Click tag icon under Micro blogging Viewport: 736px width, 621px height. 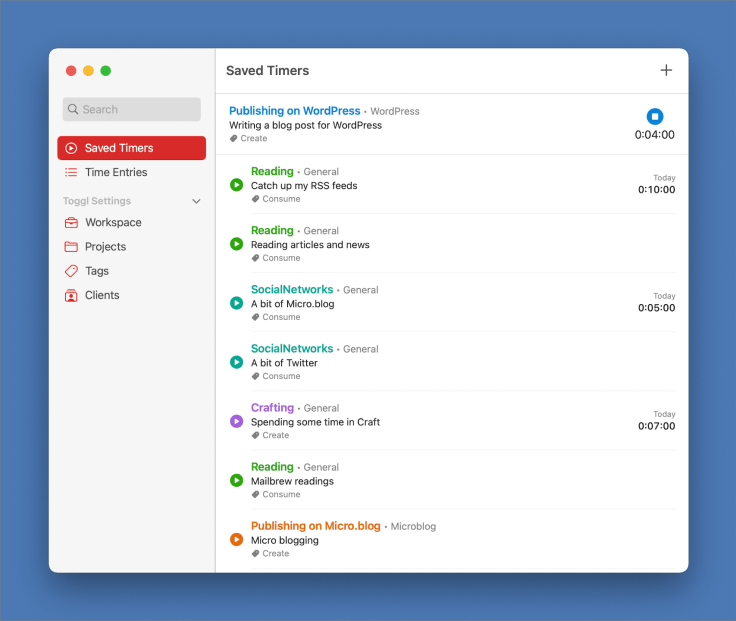click(255, 554)
